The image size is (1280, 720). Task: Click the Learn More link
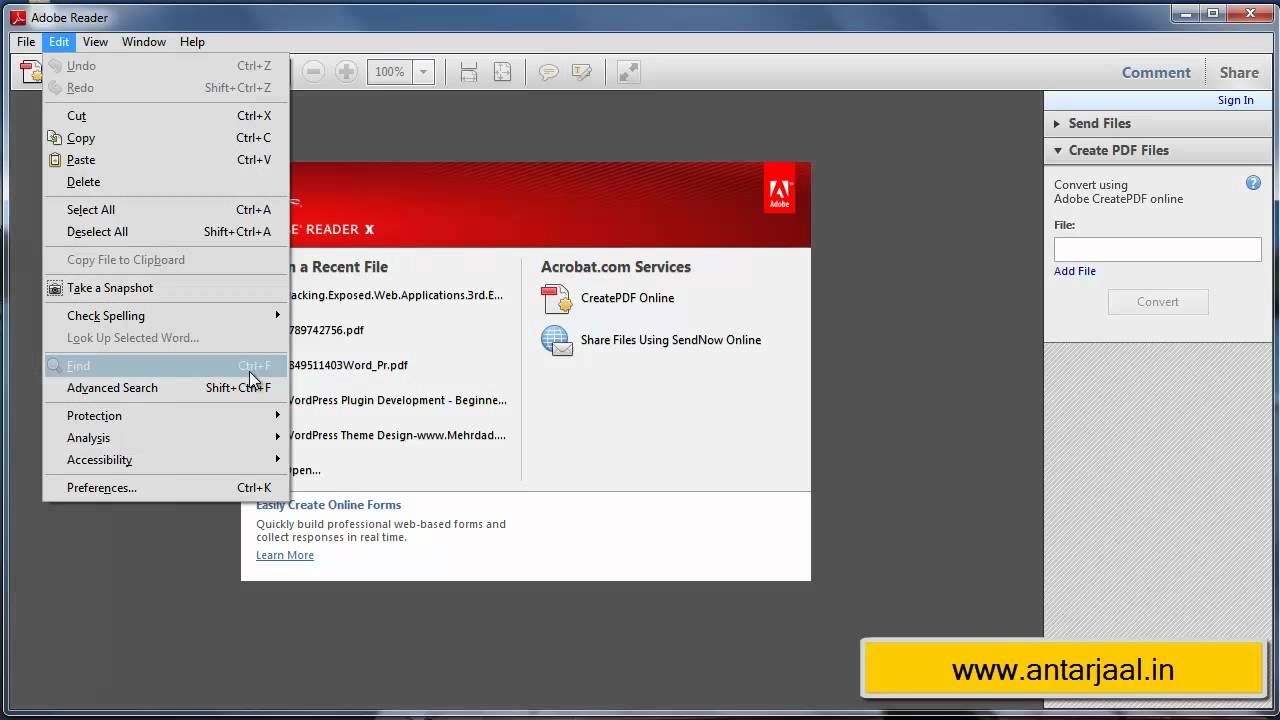285,555
